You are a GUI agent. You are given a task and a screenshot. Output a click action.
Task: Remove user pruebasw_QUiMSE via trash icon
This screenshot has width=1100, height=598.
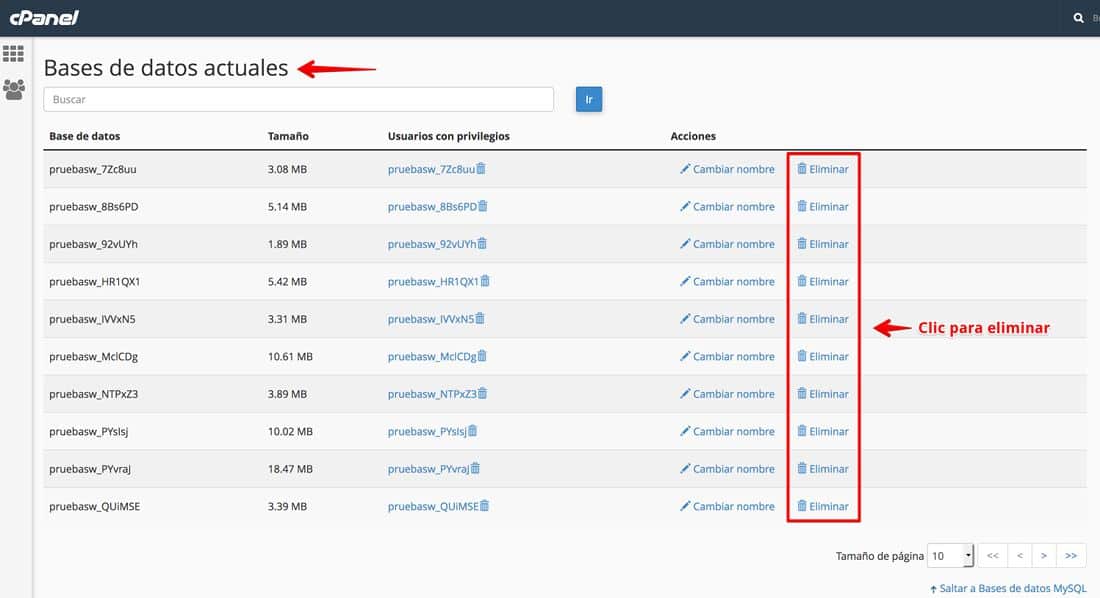484,505
